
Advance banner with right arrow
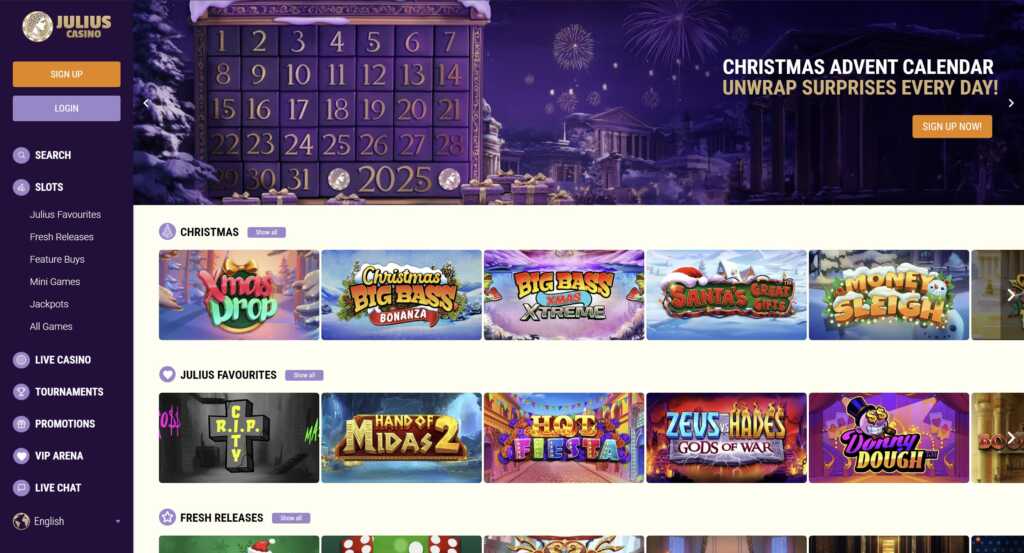coord(1011,103)
